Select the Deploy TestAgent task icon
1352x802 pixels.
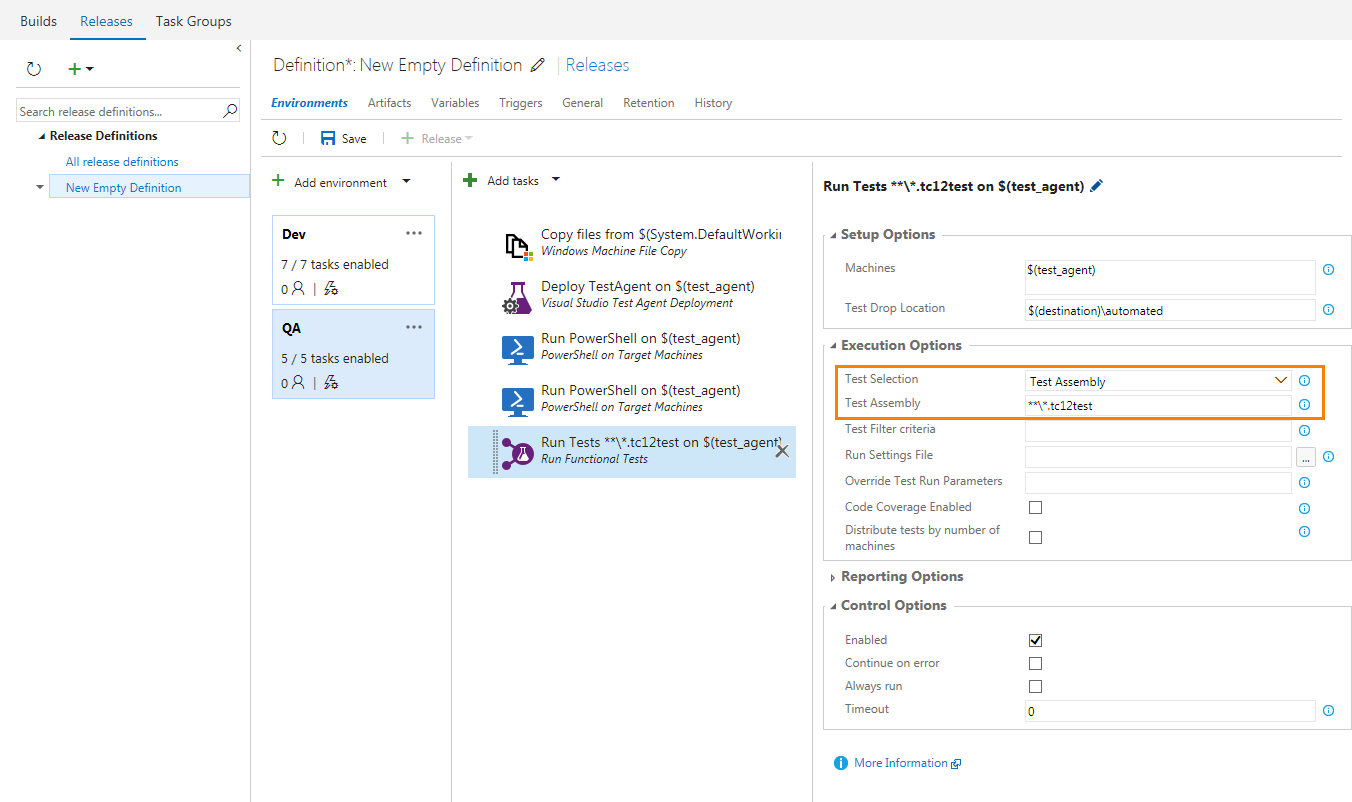coord(515,296)
